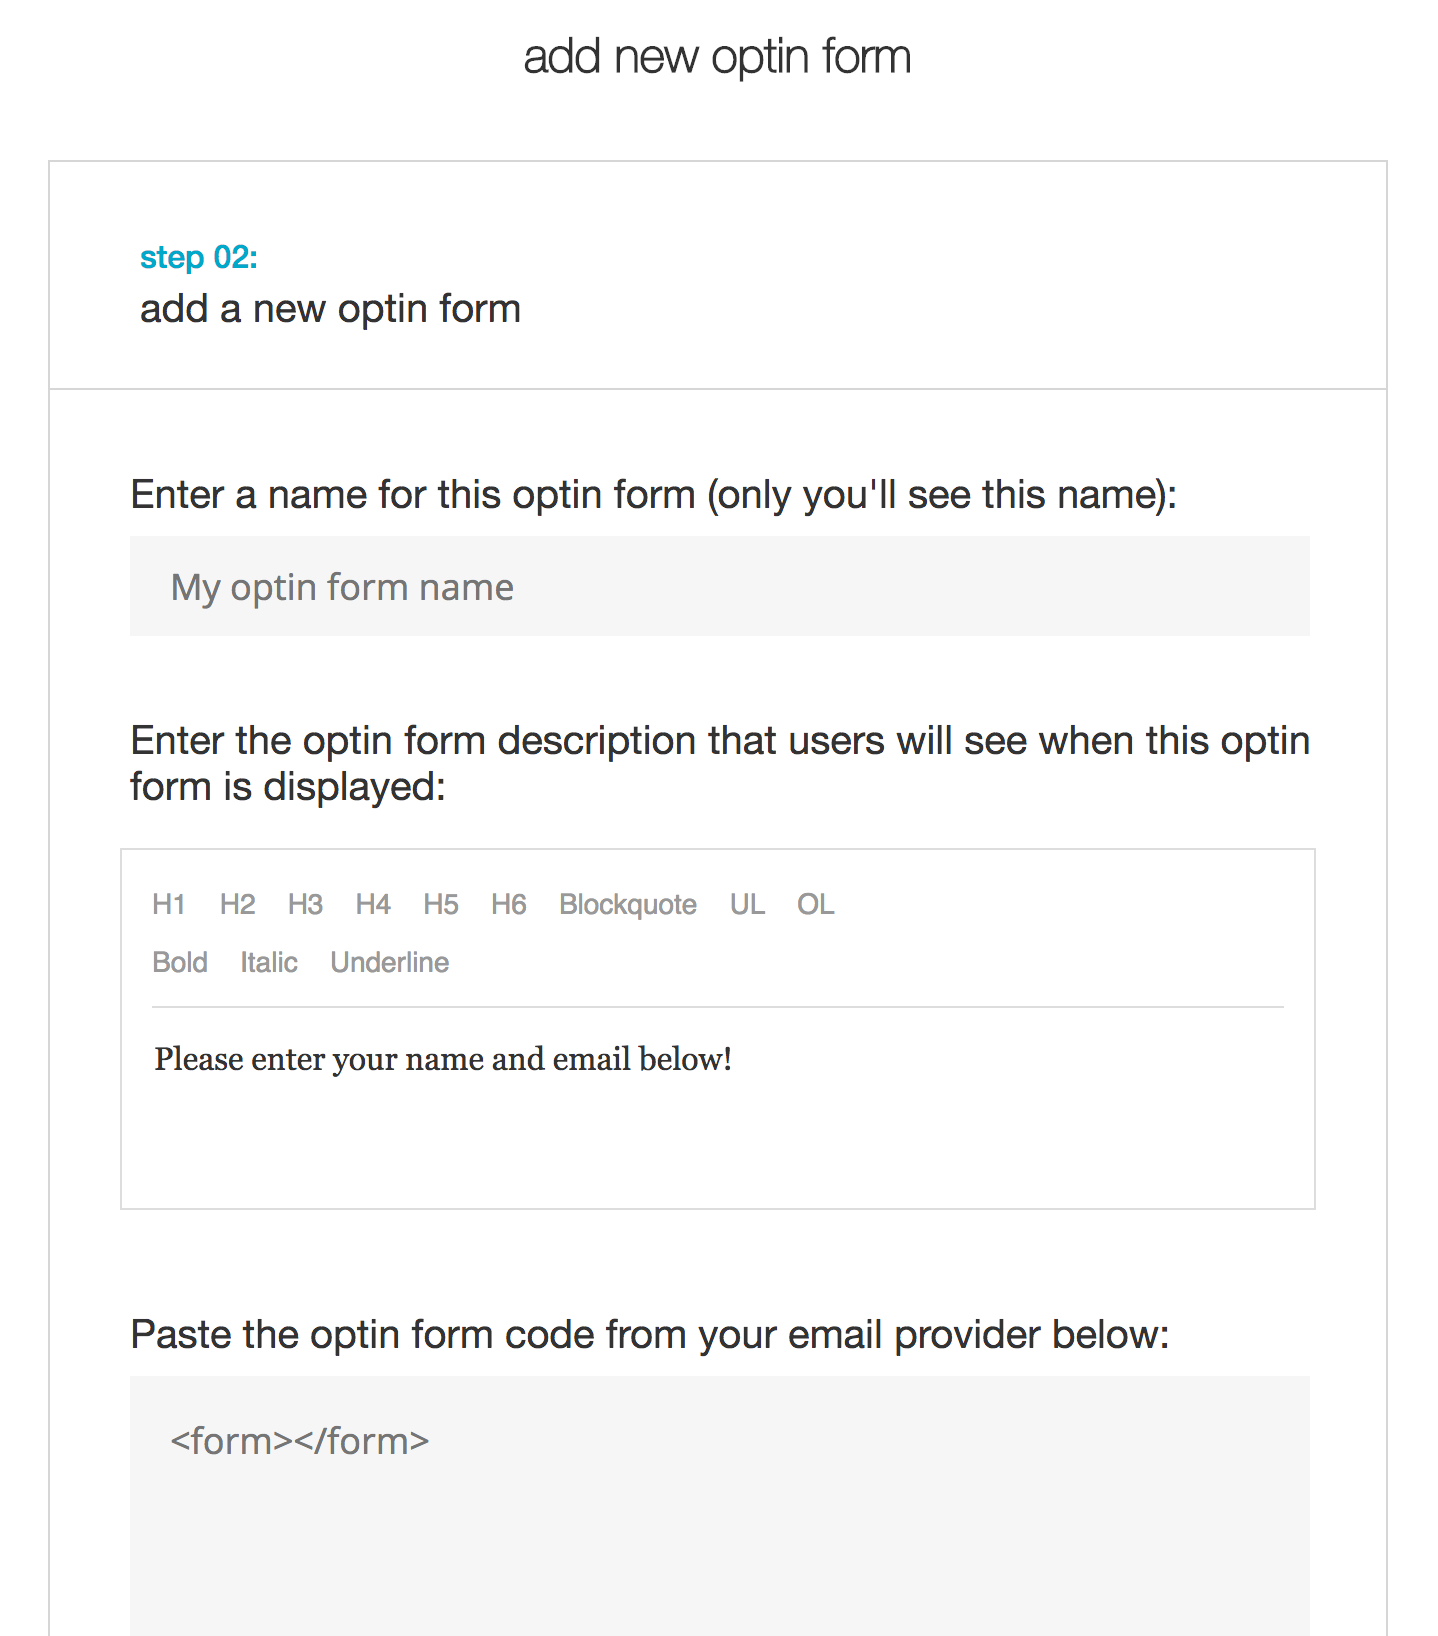Create an unordered list with UL
Image resolution: width=1438 pixels, height=1636 pixels.
click(747, 904)
